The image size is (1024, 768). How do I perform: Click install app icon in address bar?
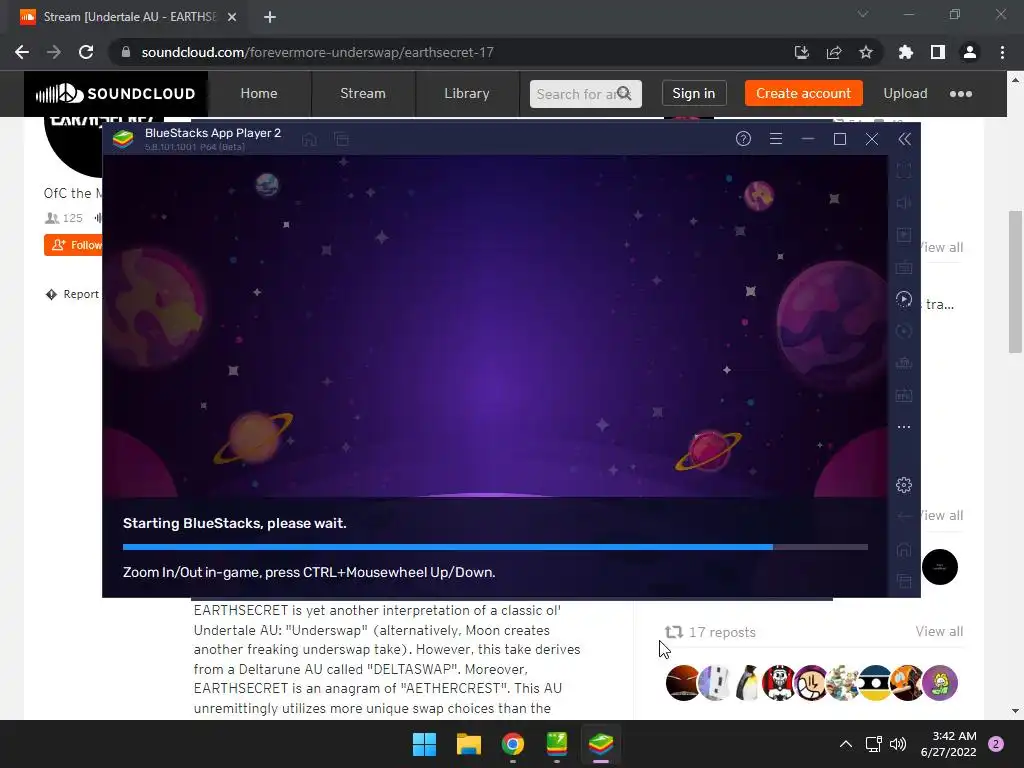(801, 52)
